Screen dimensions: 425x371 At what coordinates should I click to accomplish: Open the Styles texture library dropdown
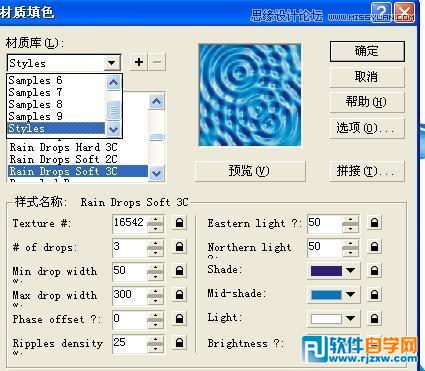(x=112, y=63)
